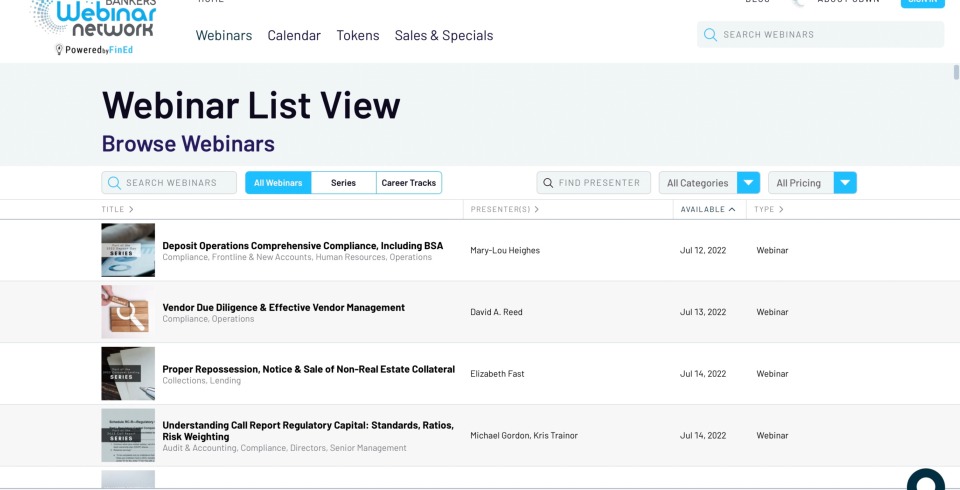Open Understanding Call Report Regulatory Capital webinar
Image resolution: width=960 pixels, height=490 pixels.
pyautogui.click(x=308, y=431)
